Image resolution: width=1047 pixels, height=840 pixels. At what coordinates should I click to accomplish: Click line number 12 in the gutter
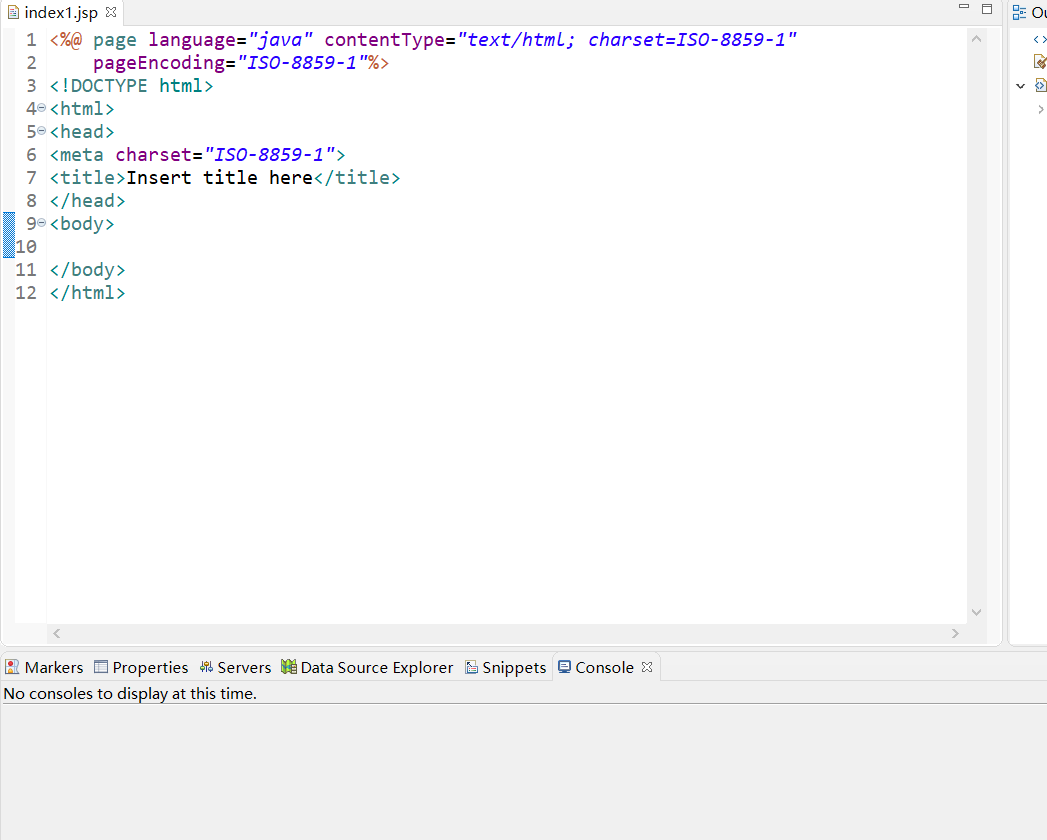pos(26,293)
